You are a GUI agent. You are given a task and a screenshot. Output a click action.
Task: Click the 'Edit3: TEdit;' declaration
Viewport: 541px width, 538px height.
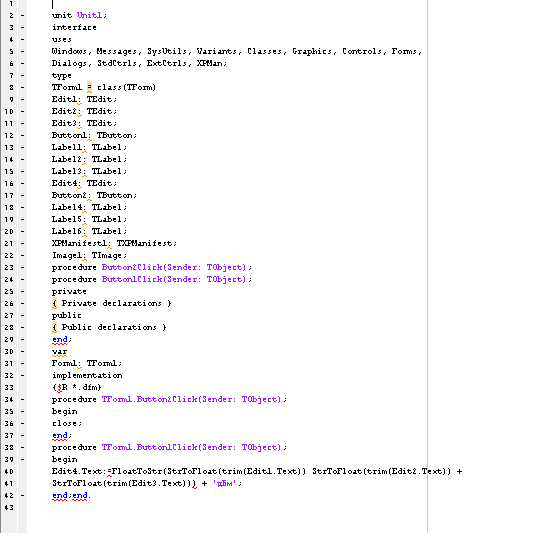point(85,124)
